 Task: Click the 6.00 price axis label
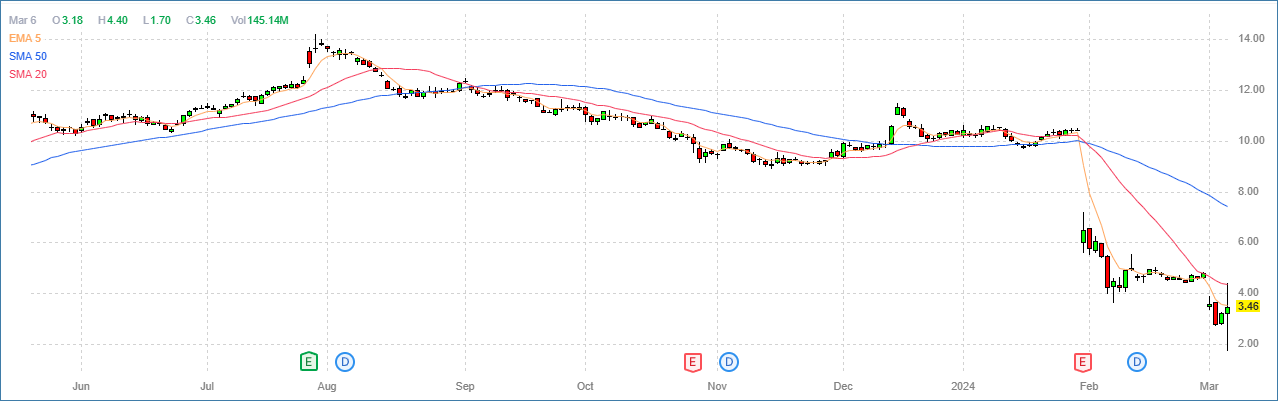coord(1249,243)
